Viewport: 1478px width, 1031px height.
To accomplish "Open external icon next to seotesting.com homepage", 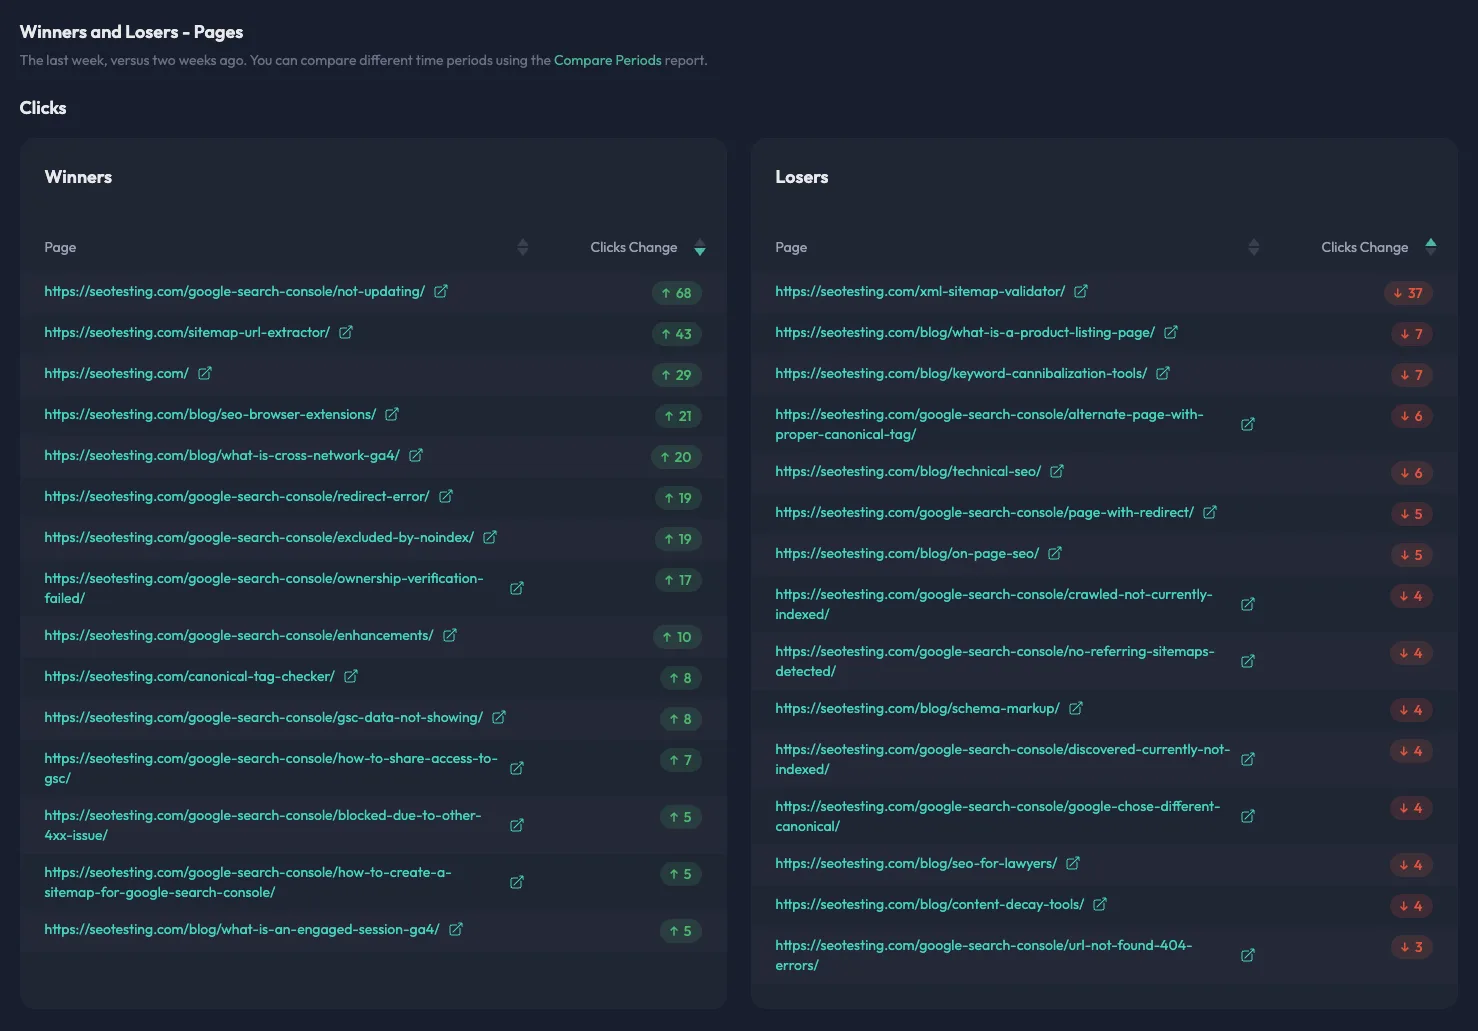I will coord(204,374).
